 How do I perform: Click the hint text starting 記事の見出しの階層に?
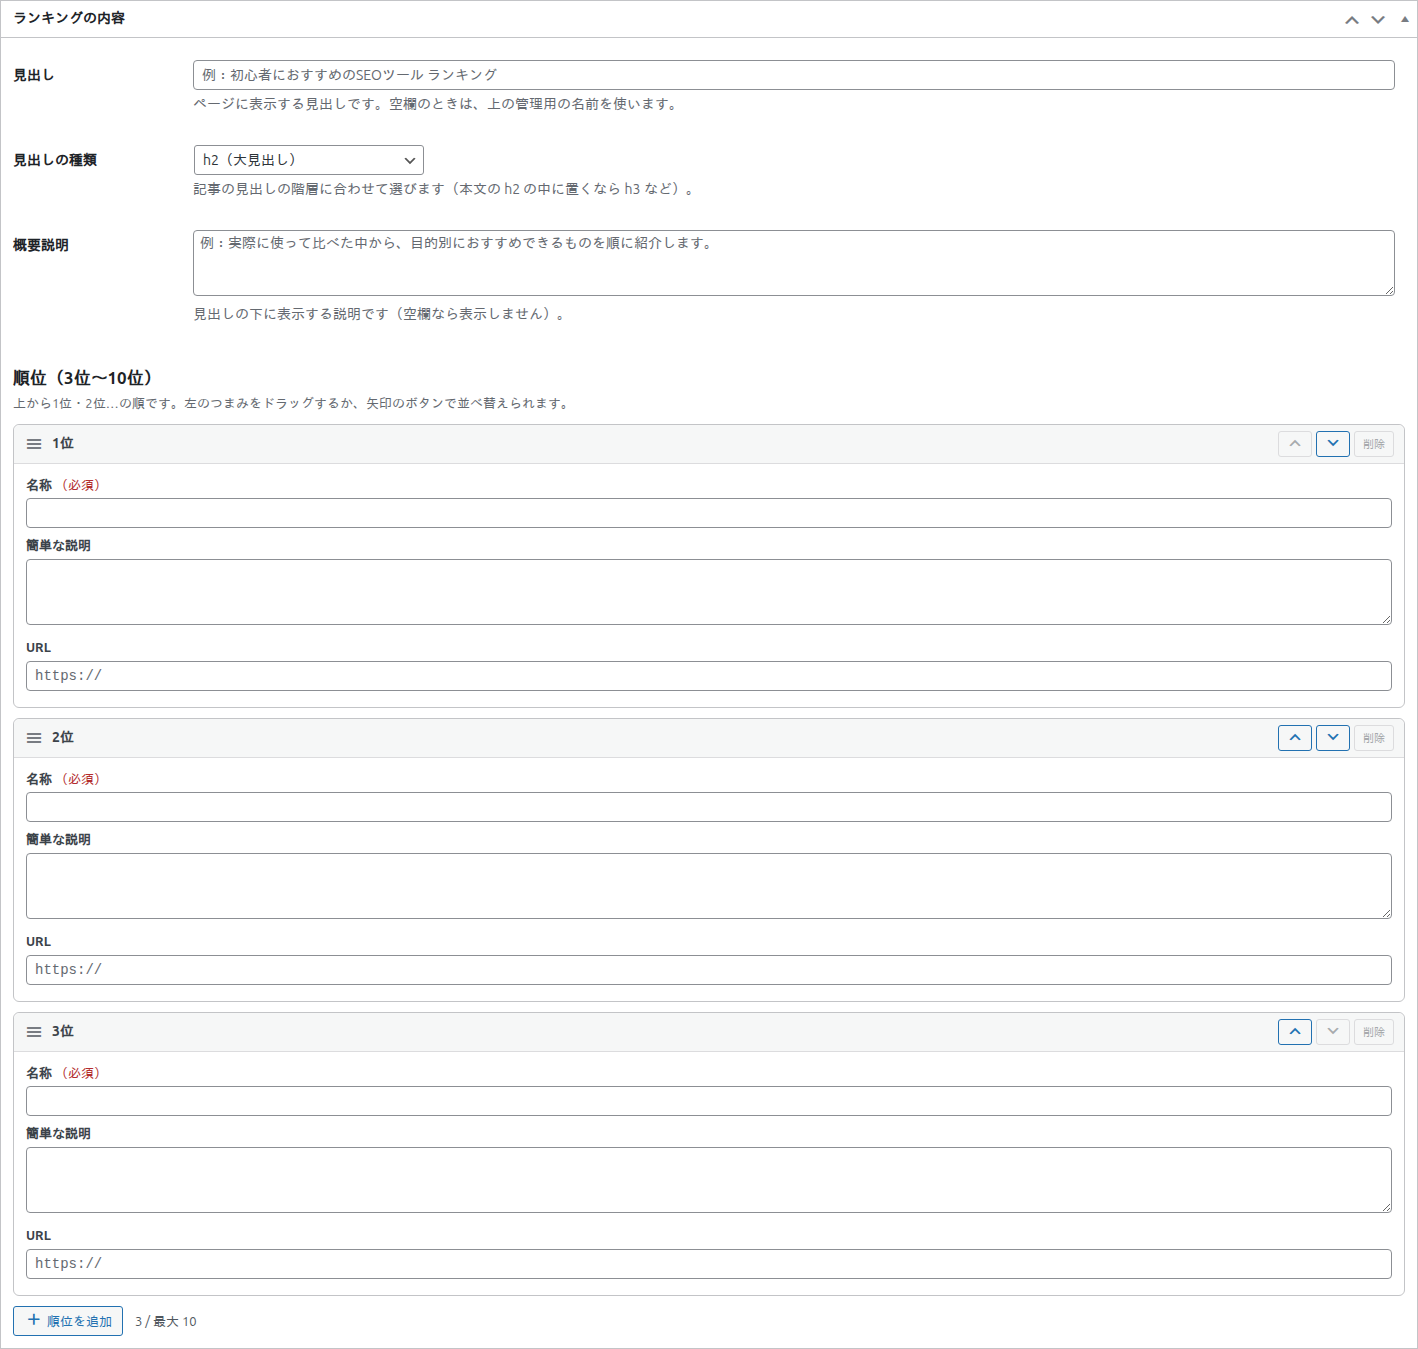click(444, 189)
